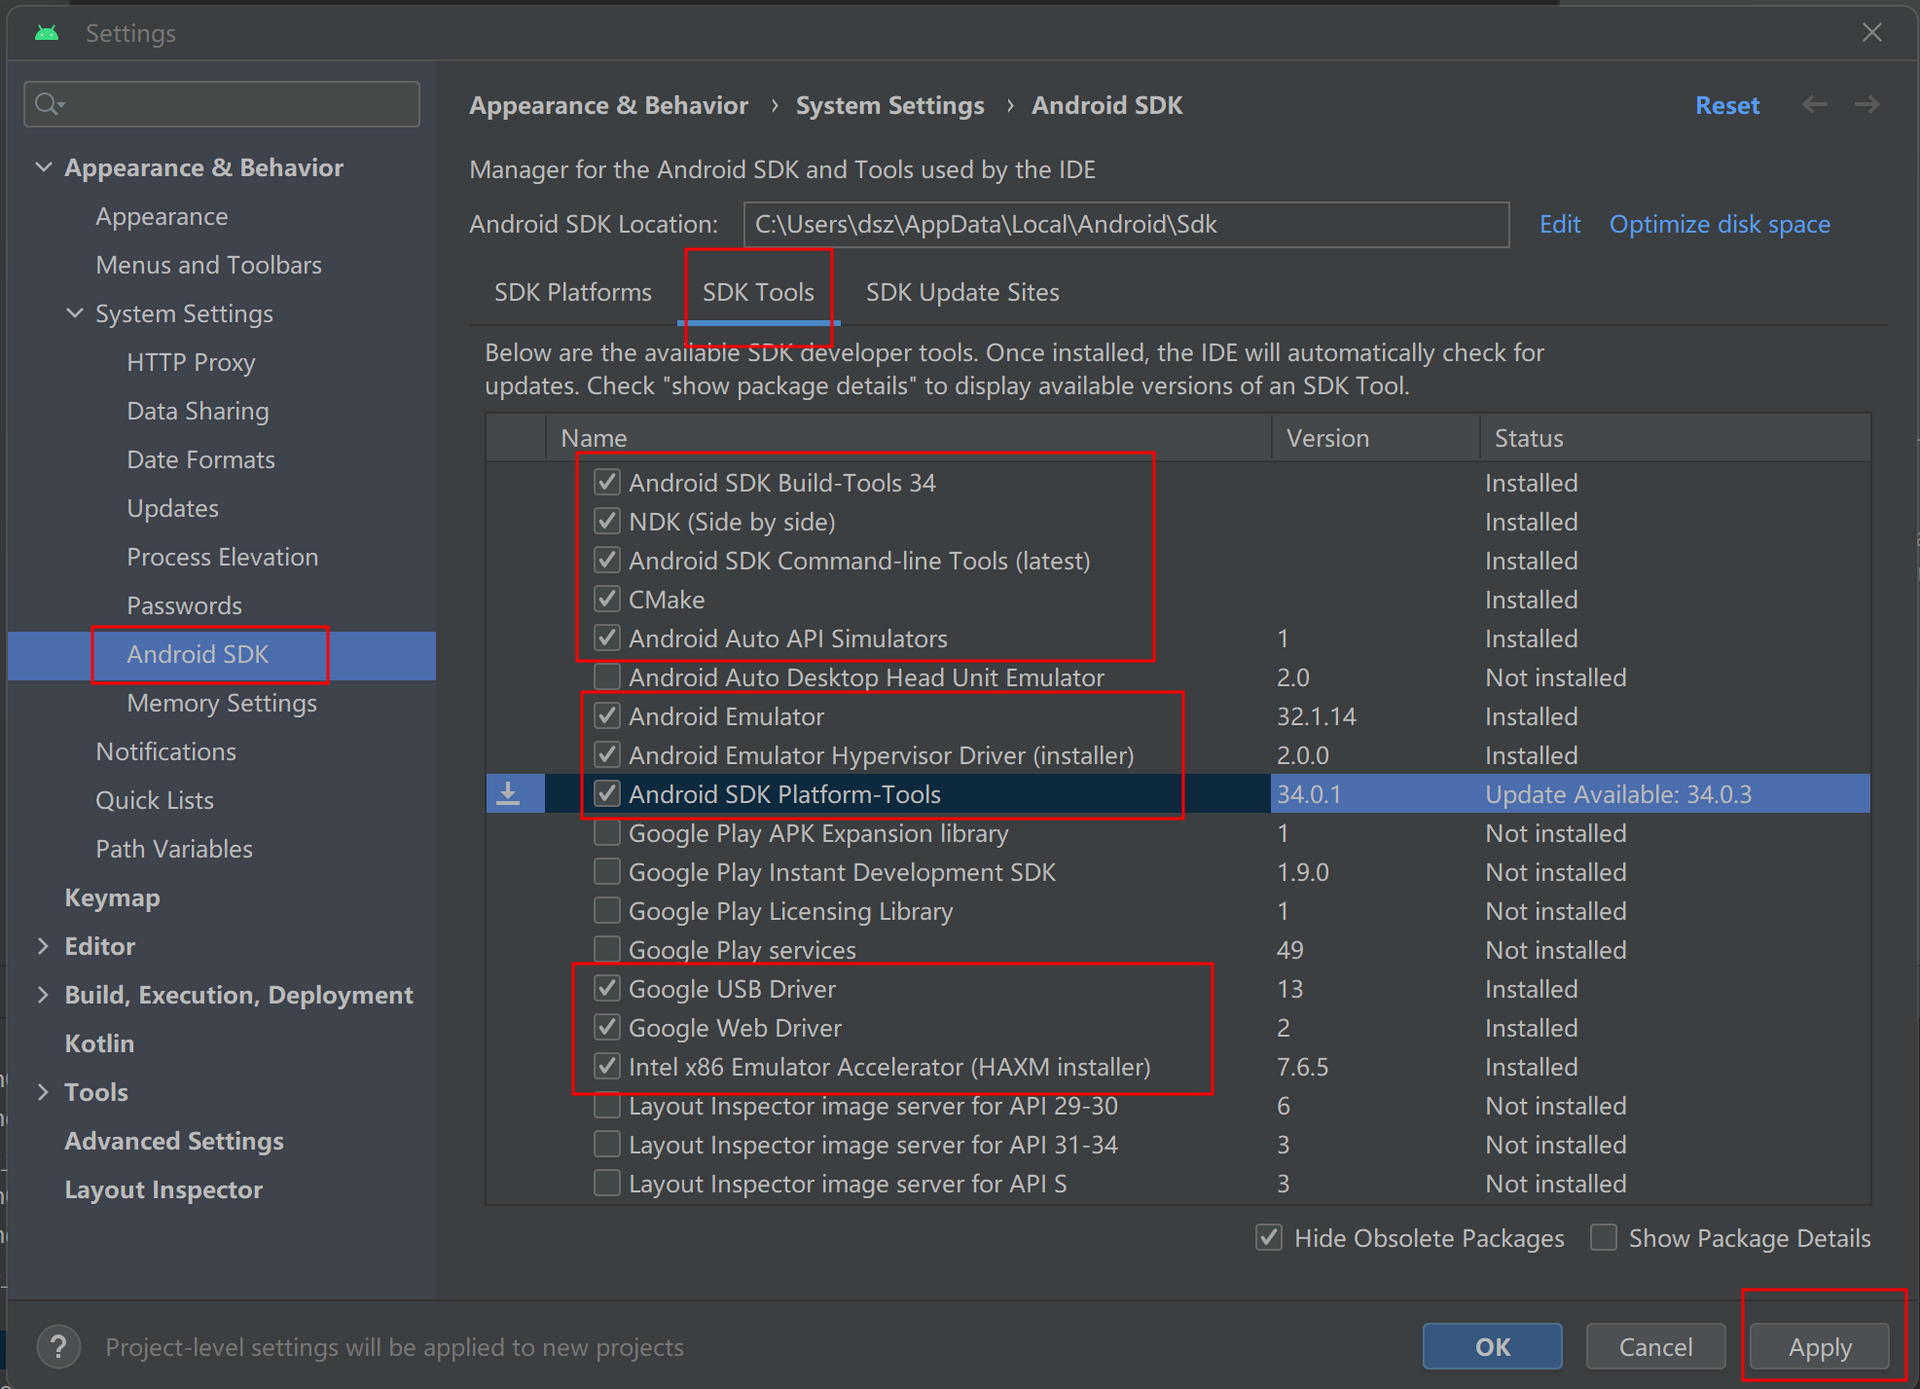Select Android Auto API Simulators row name

pyautogui.click(x=788, y=639)
